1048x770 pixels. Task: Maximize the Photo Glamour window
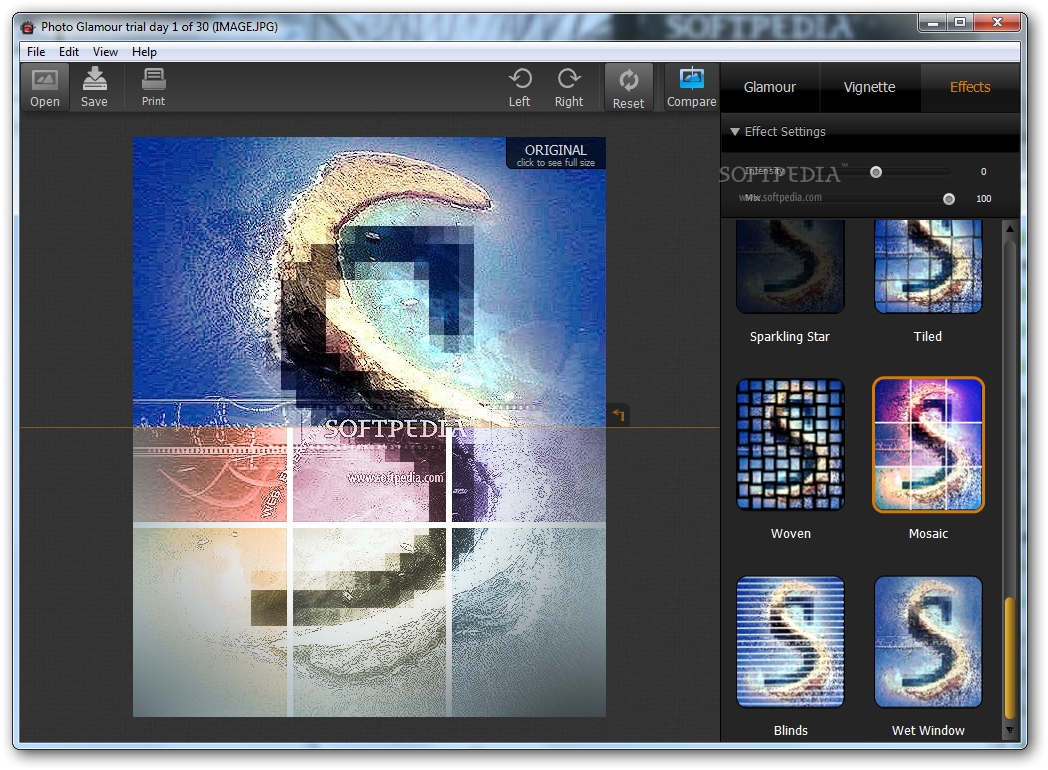pyautogui.click(x=960, y=23)
